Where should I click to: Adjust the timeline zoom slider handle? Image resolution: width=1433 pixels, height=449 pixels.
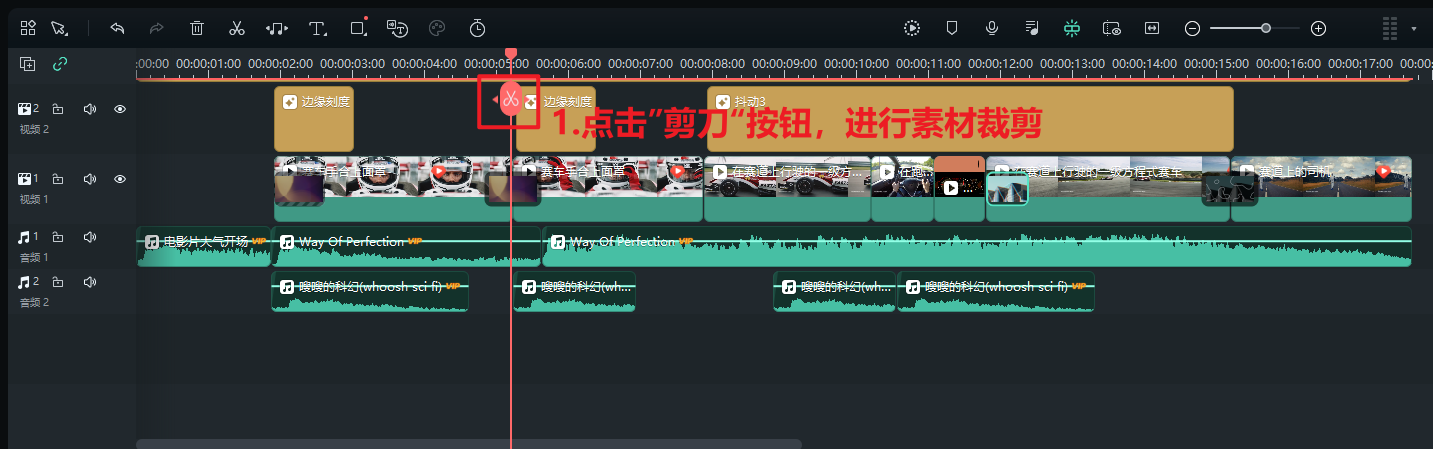pos(1266,28)
